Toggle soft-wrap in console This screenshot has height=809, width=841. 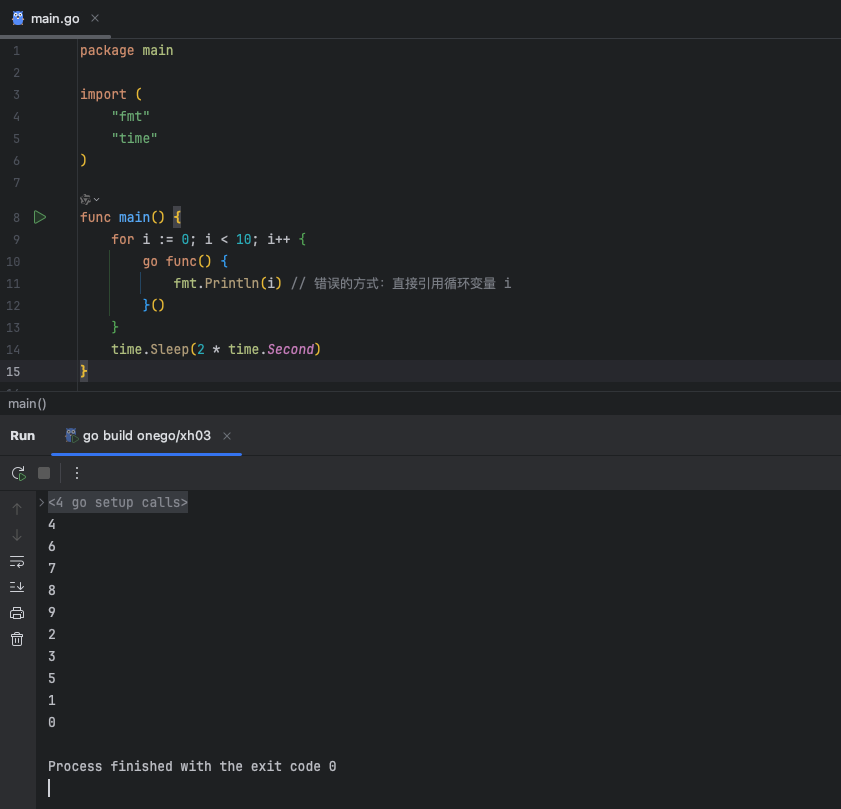point(17,562)
